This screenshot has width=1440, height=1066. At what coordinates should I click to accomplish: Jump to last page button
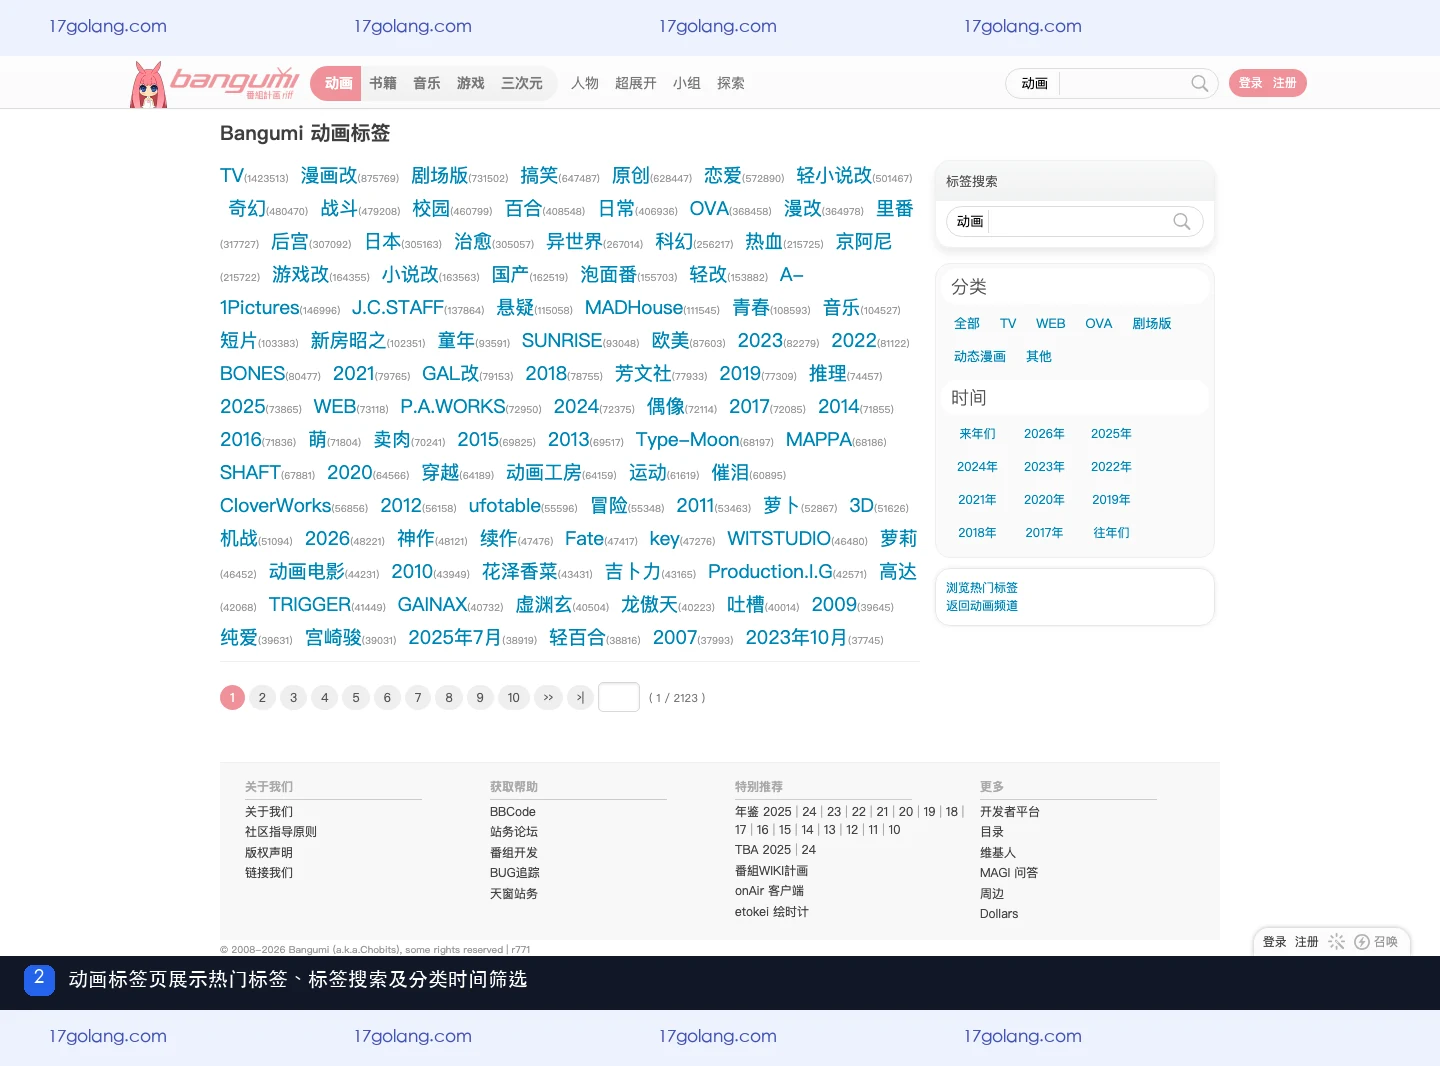coord(581,698)
